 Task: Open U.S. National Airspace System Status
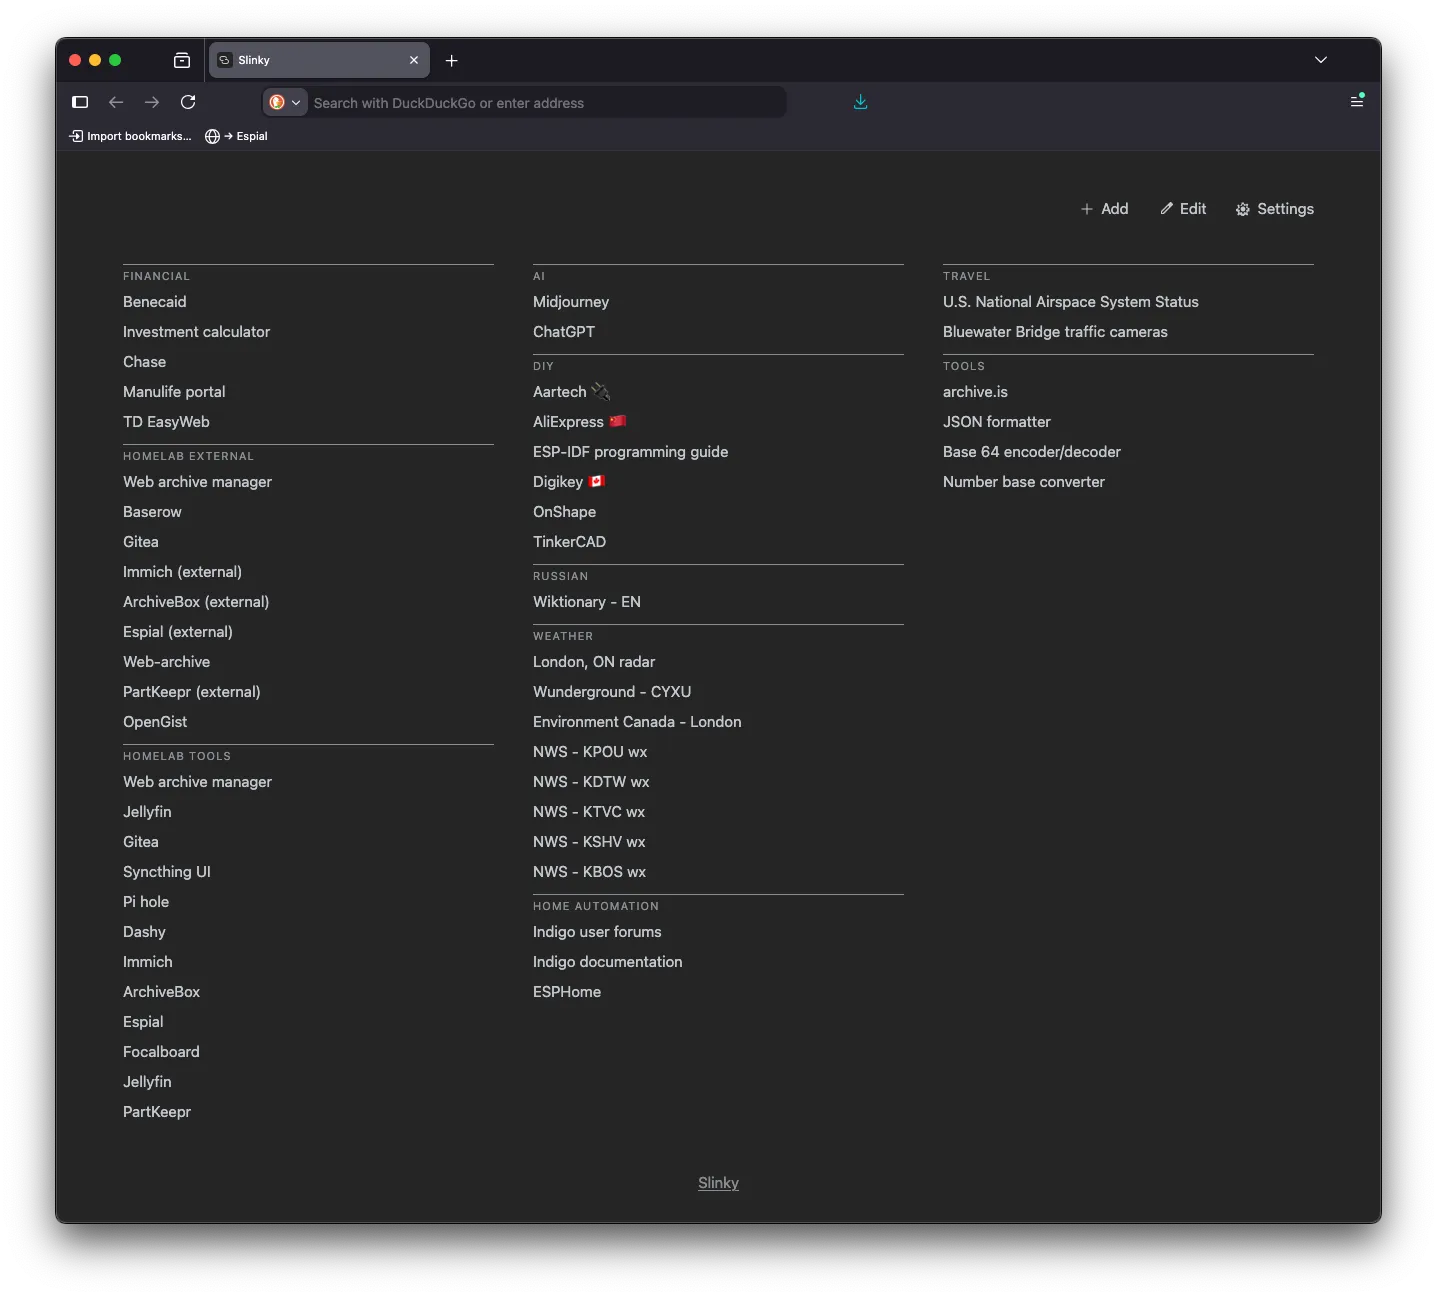click(1070, 302)
